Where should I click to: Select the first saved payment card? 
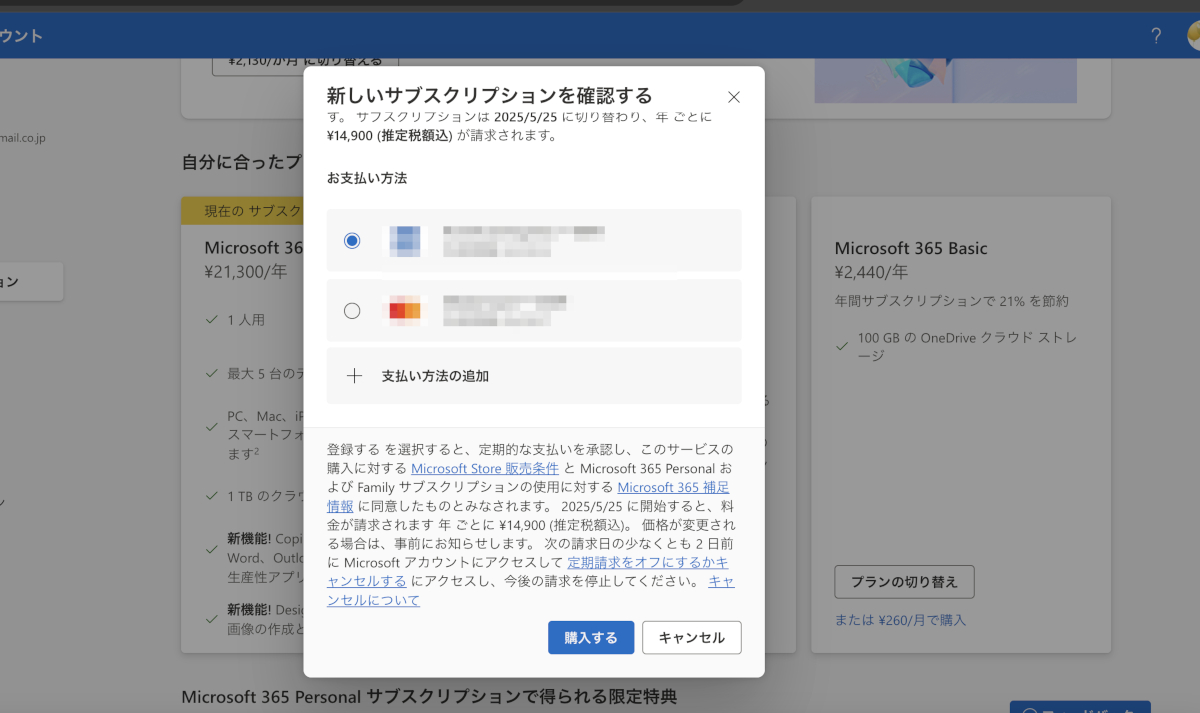pos(352,240)
